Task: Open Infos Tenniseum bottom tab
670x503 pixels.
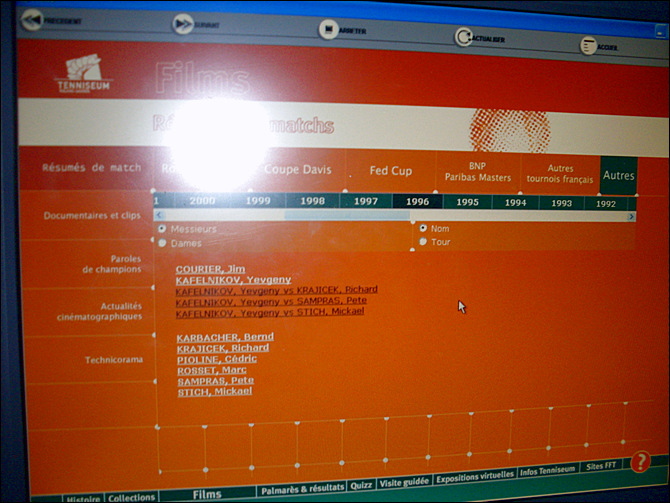Action: point(547,471)
